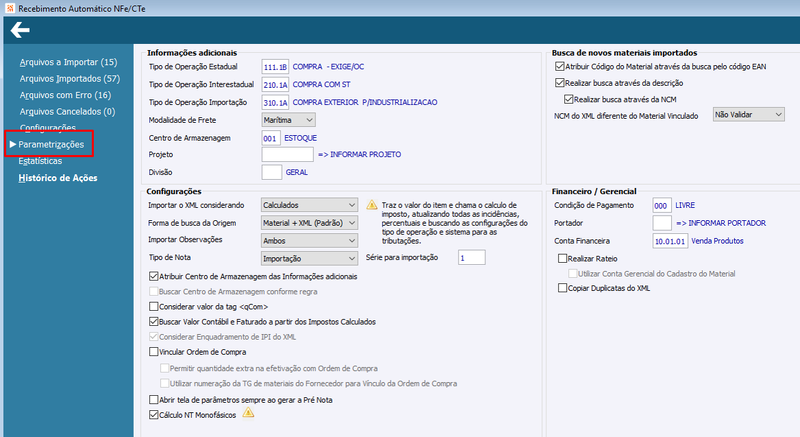Image resolution: width=800 pixels, height=437 pixels.
Task: Click 'COMPRA COM ST' text
Action: click(x=321, y=85)
